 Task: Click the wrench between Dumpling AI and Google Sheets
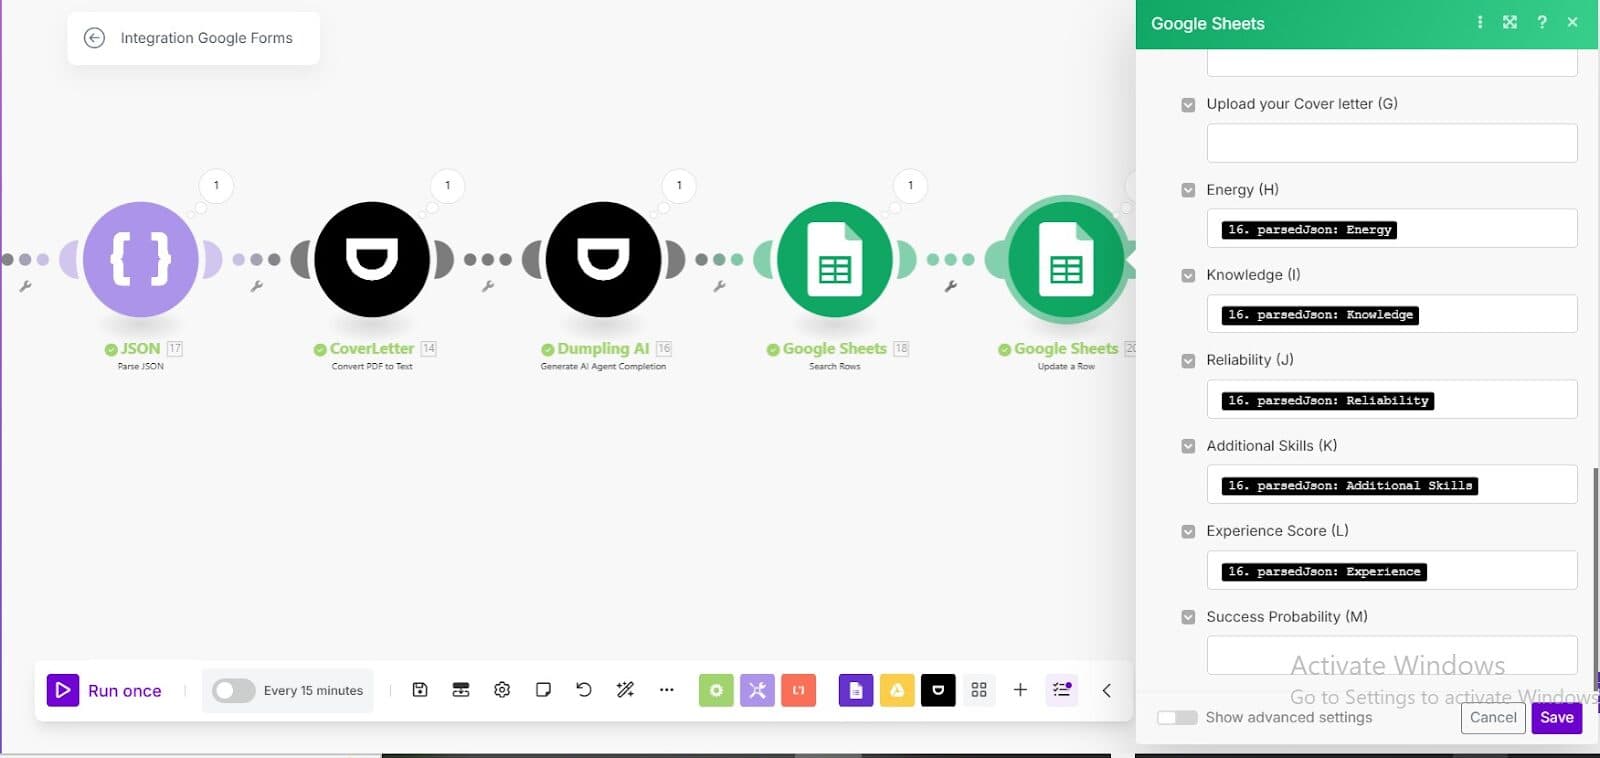(719, 287)
